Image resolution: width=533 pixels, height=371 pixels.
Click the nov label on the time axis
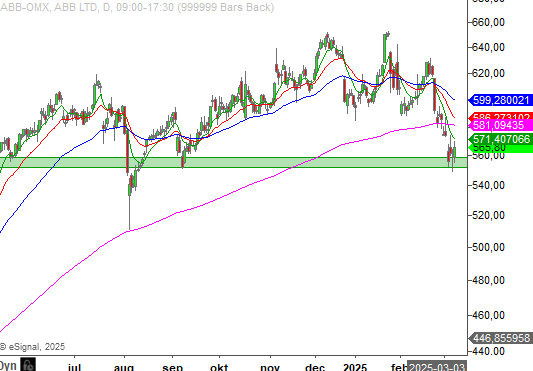(270, 367)
